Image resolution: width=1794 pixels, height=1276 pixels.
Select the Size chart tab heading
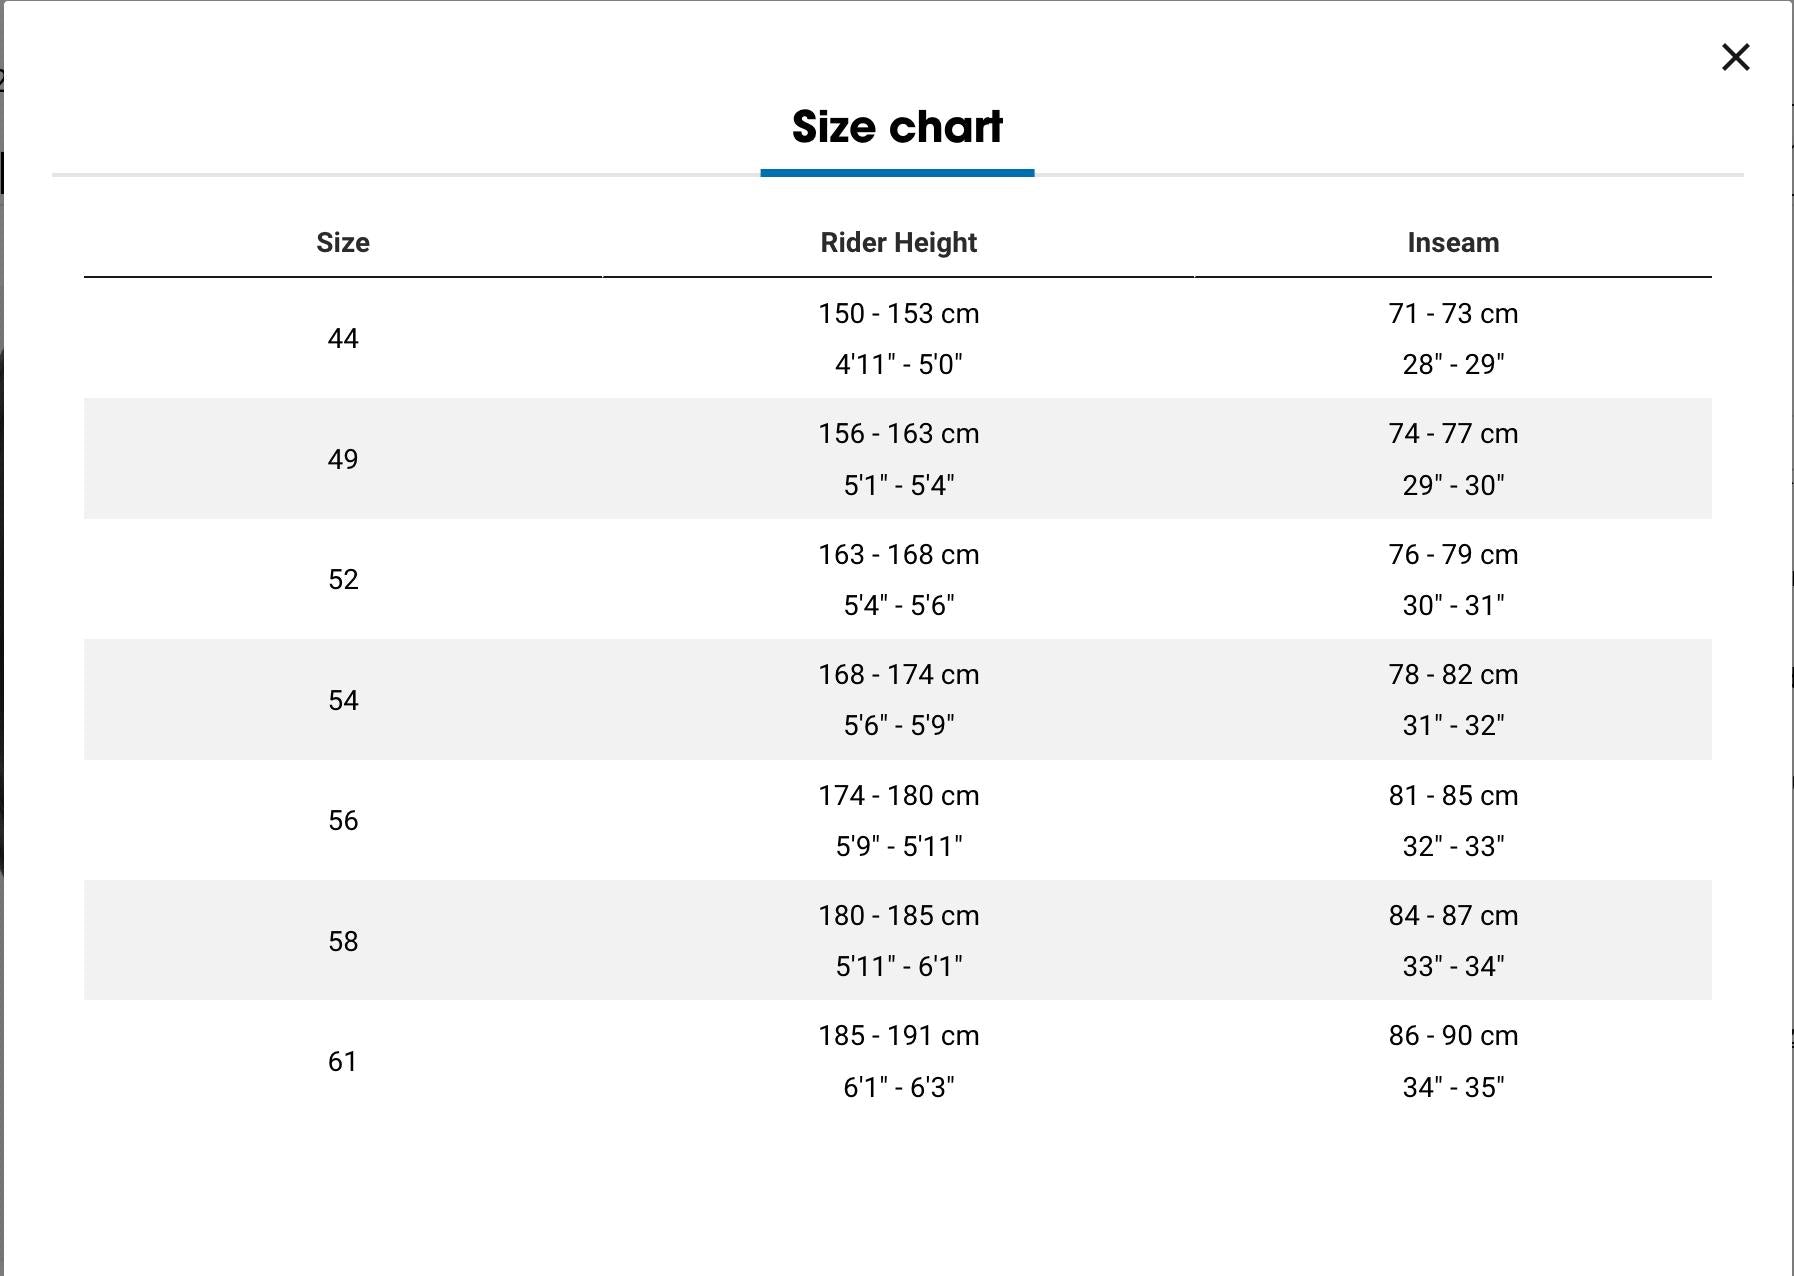(x=897, y=127)
